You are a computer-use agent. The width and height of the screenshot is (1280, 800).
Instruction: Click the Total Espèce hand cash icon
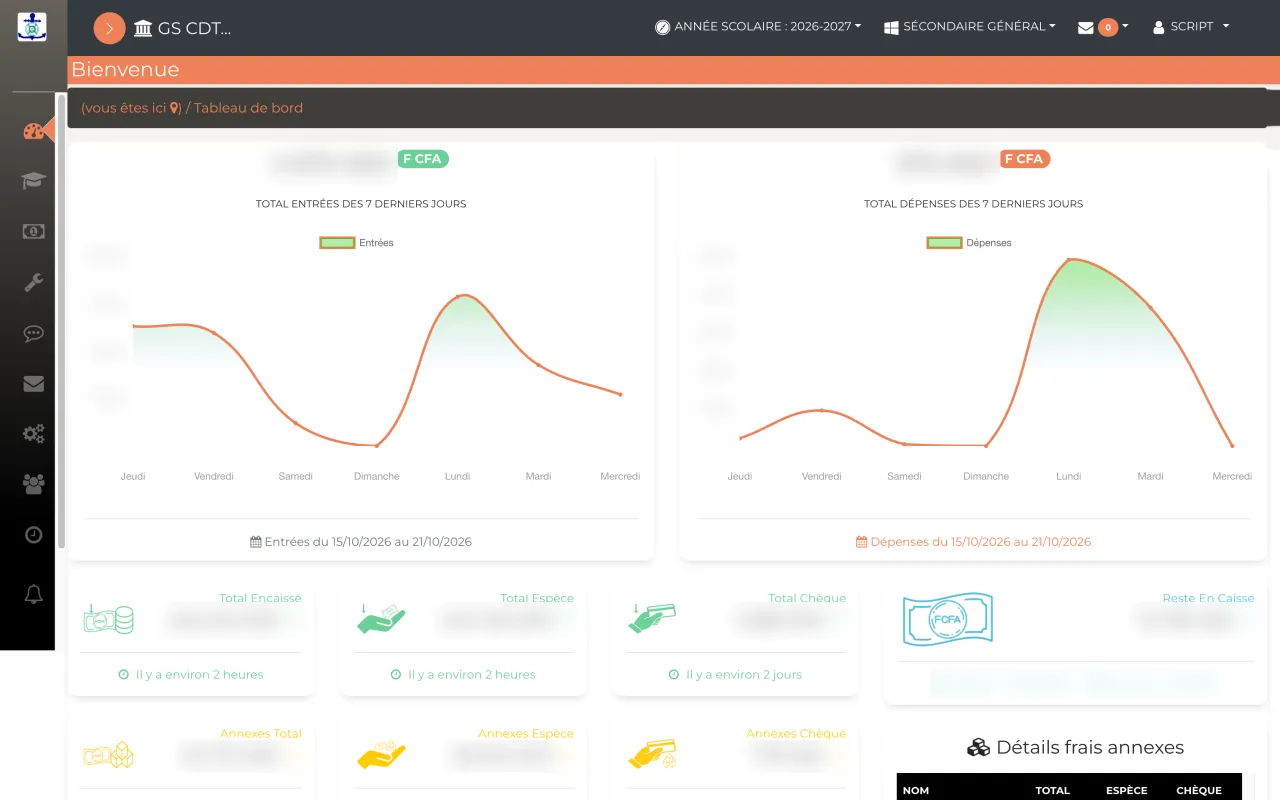[381, 619]
